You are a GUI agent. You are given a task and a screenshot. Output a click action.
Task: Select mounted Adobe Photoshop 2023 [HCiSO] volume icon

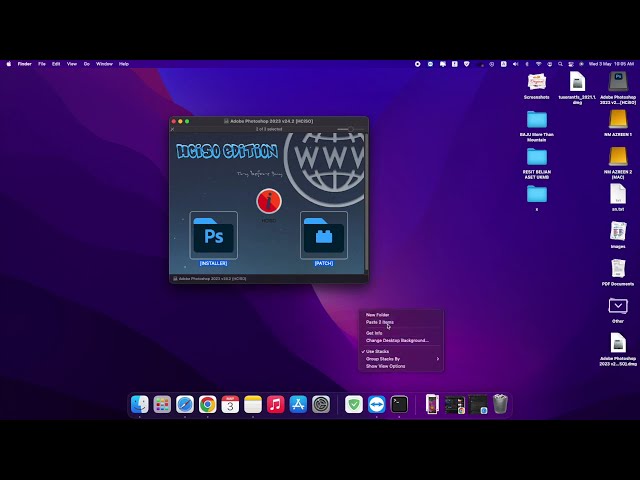click(618, 82)
